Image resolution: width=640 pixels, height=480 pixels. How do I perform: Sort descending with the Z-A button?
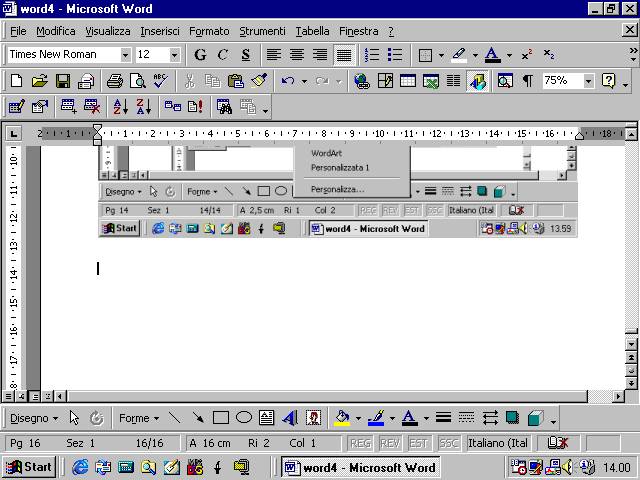(x=144, y=107)
